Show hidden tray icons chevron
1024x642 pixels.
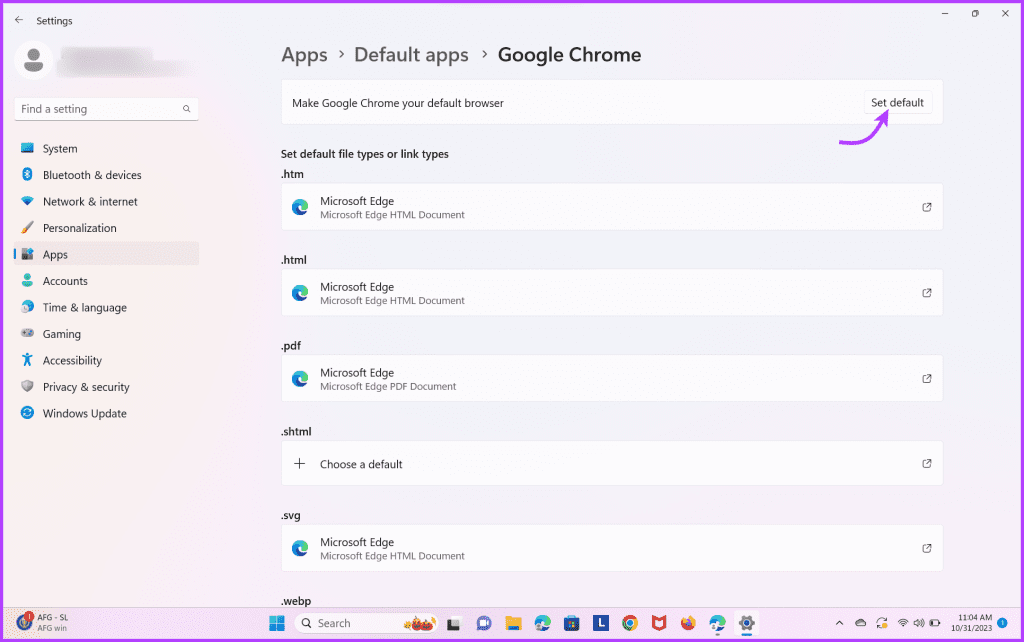point(839,623)
